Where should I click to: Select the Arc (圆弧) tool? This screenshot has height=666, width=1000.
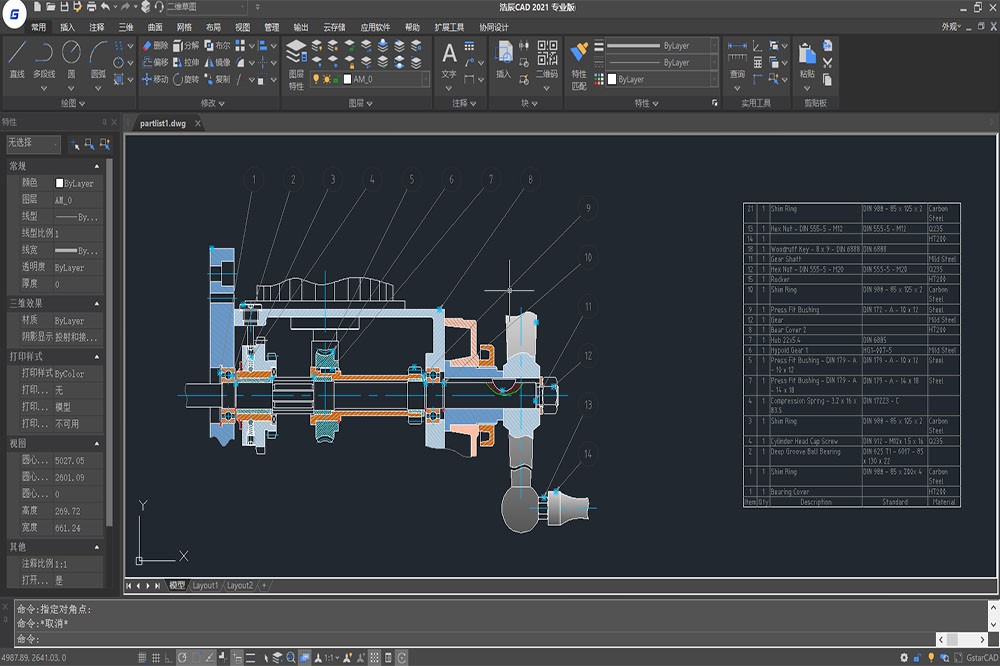coord(98,59)
